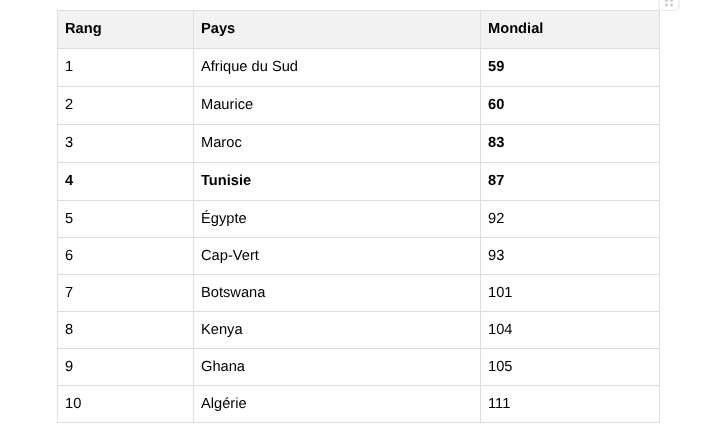
Task: Select the Algérie cell
Action: [x=223, y=404]
